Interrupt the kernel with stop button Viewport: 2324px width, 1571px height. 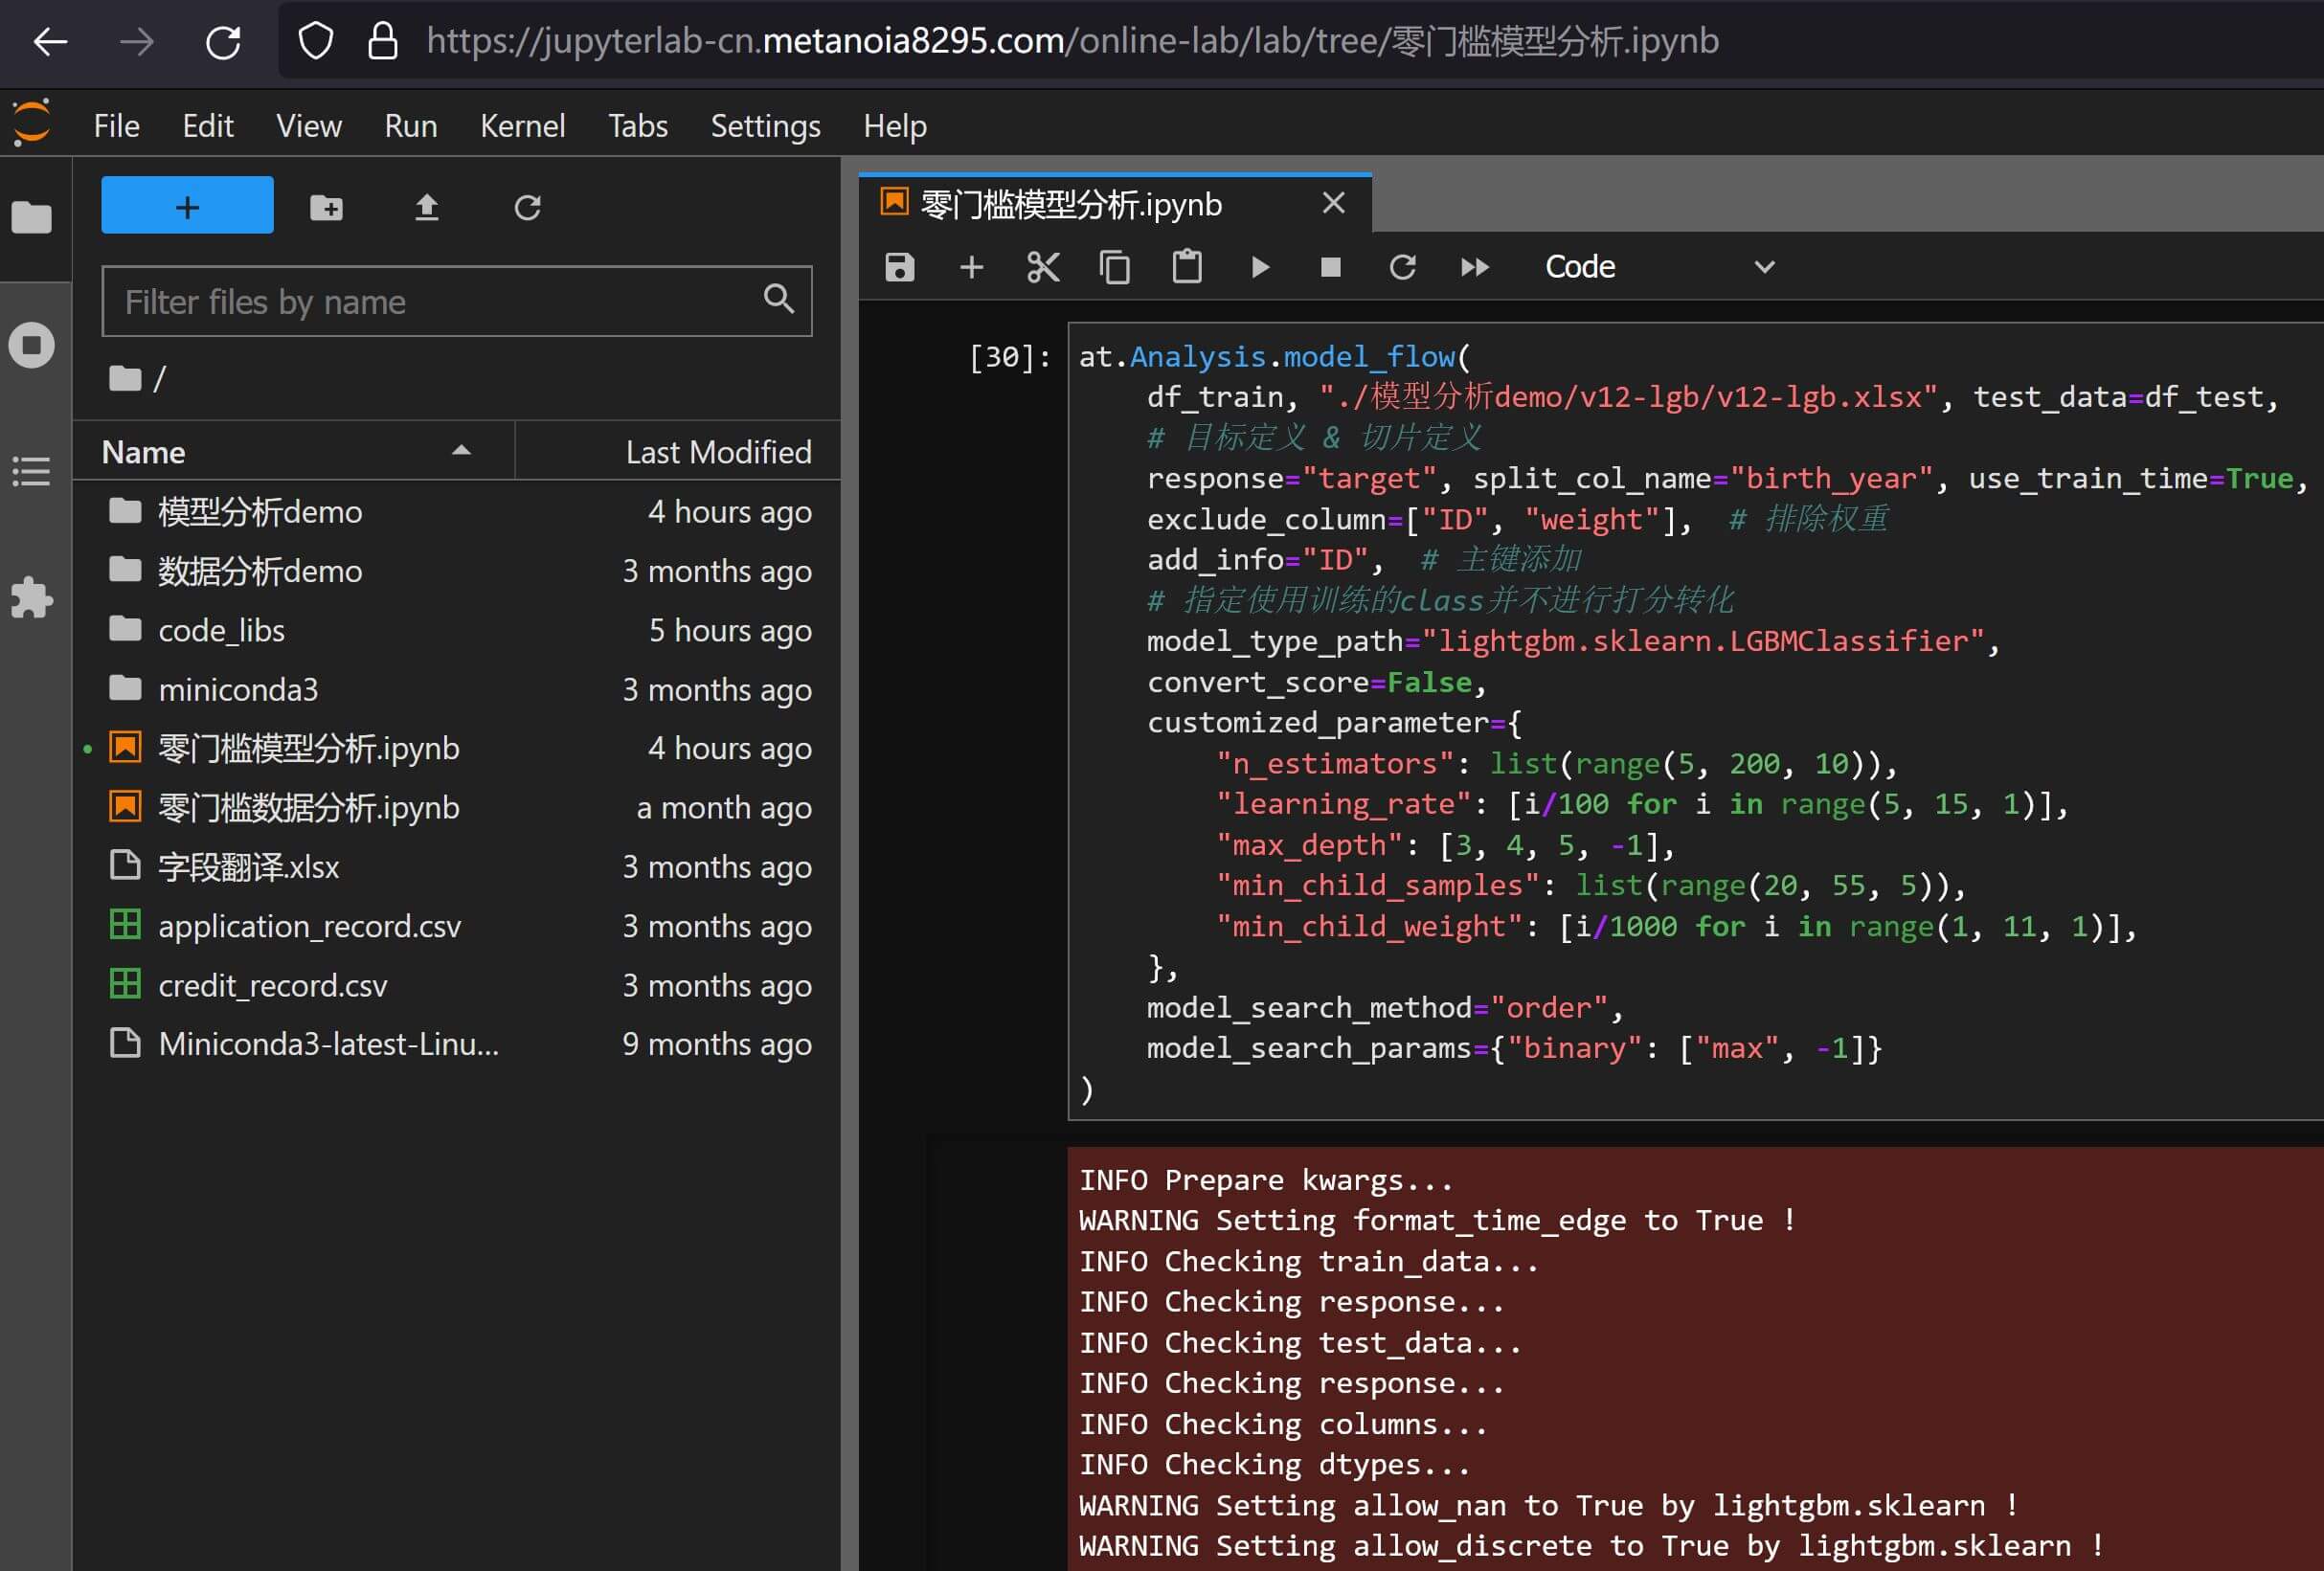click(1330, 267)
